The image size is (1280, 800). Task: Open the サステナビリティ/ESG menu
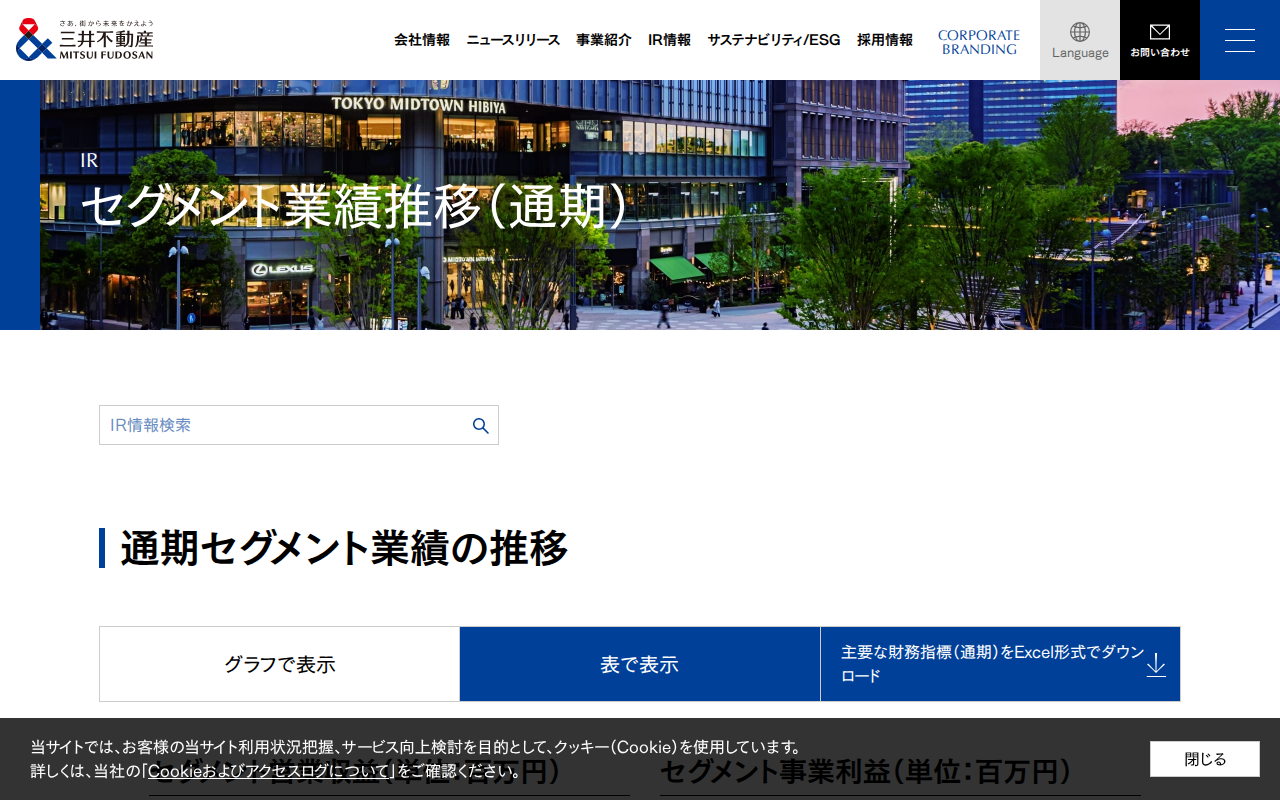(x=774, y=40)
